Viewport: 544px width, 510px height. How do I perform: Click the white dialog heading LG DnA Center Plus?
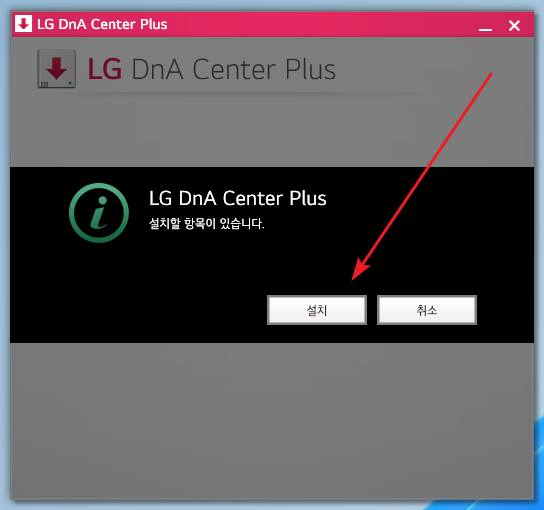(x=238, y=198)
